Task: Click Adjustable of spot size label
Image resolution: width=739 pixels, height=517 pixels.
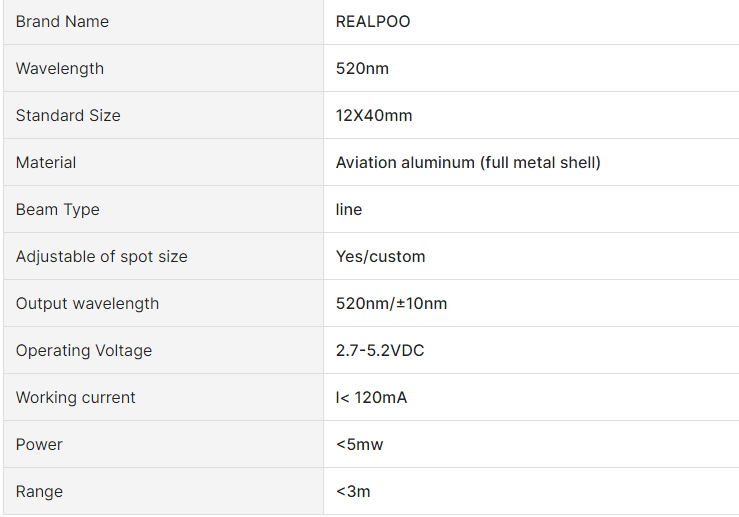Action: [x=102, y=257]
